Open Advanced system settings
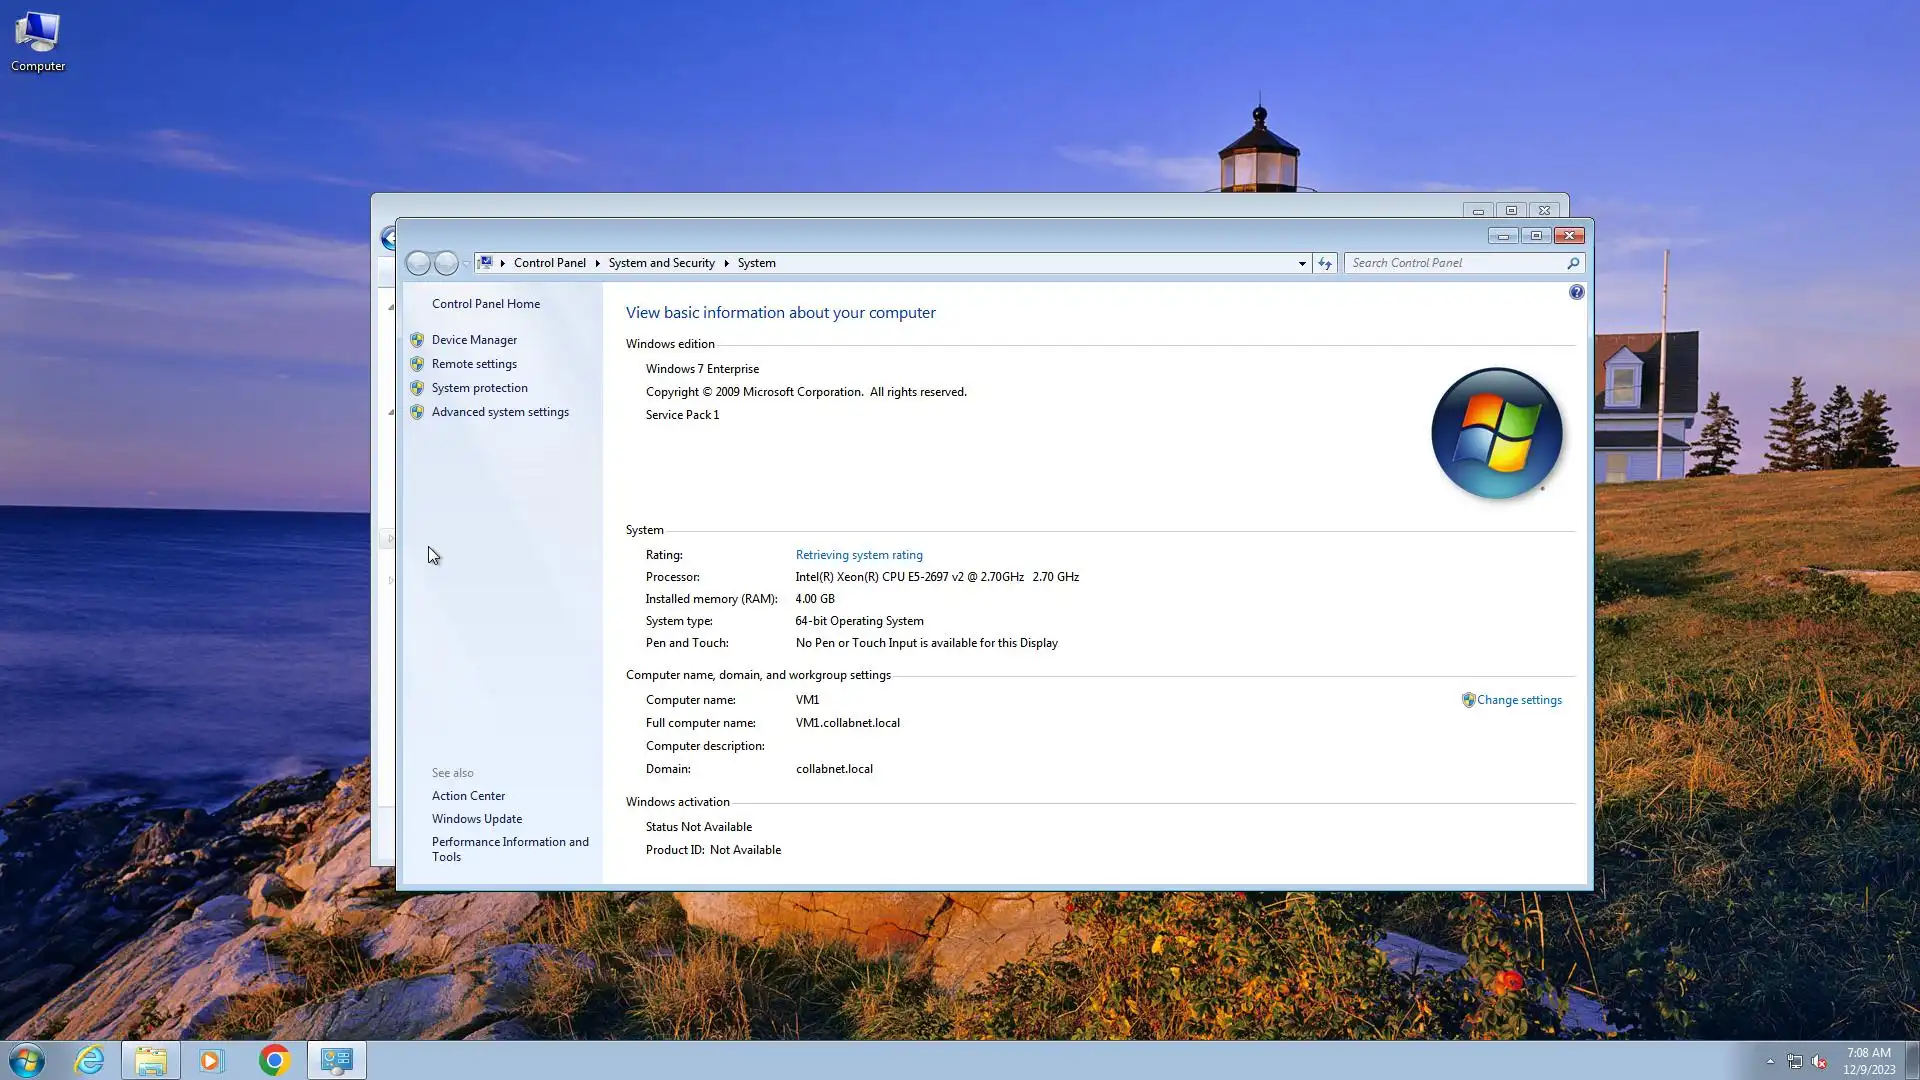Screen dimensions: 1920x1080 (x=499, y=412)
